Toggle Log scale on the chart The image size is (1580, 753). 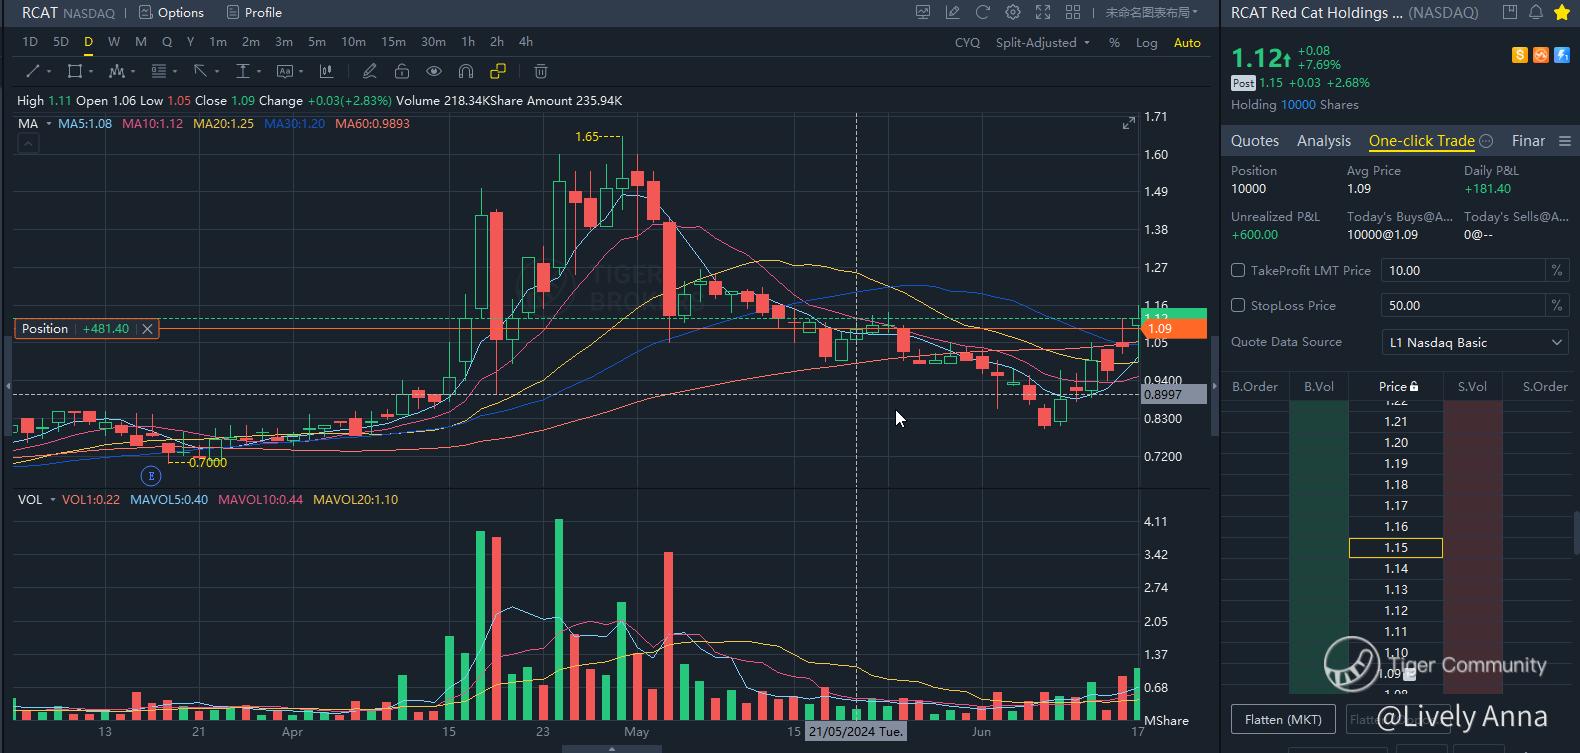[x=1147, y=43]
